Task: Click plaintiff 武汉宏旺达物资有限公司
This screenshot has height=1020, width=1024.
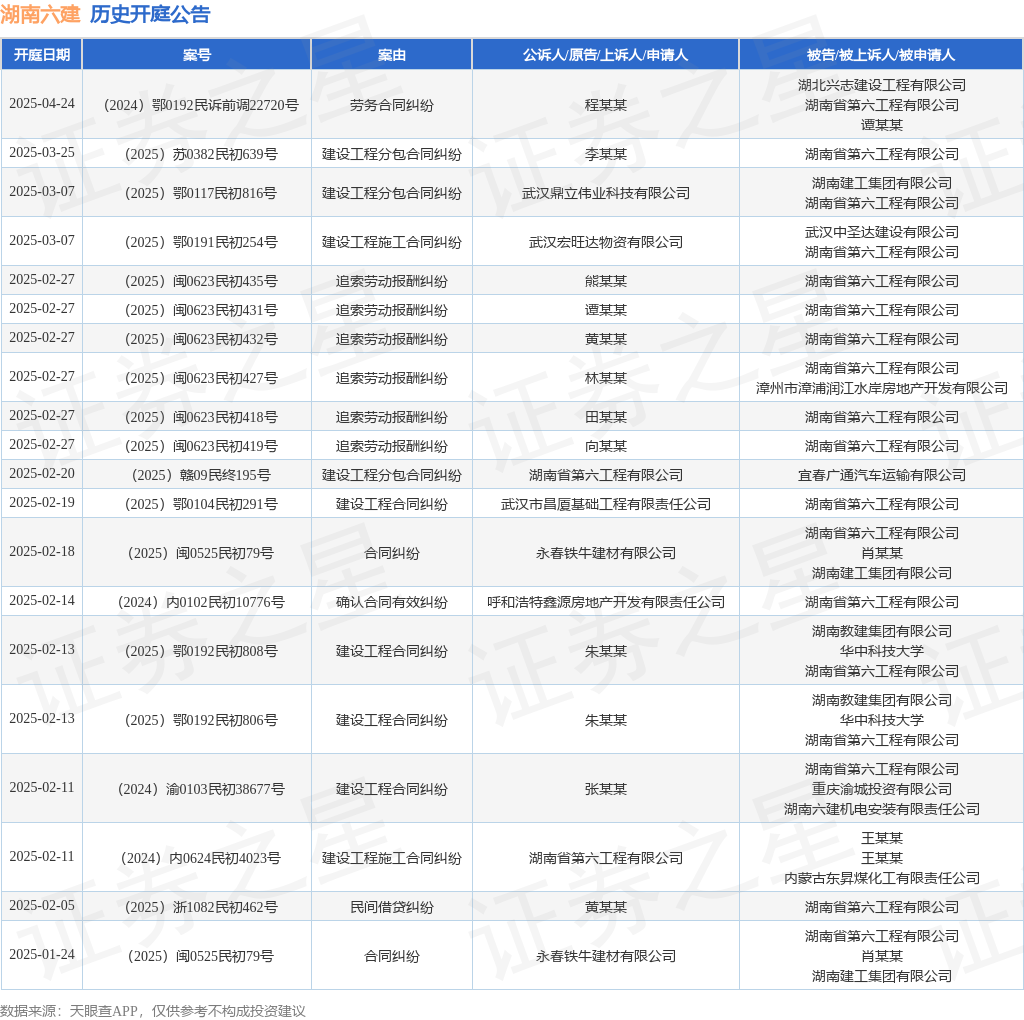Action: 605,242
